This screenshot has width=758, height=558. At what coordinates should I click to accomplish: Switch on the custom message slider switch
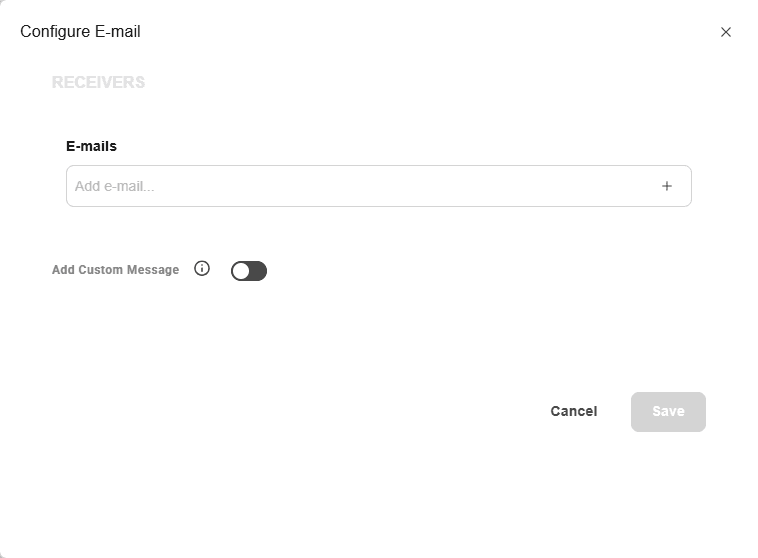coord(249,271)
